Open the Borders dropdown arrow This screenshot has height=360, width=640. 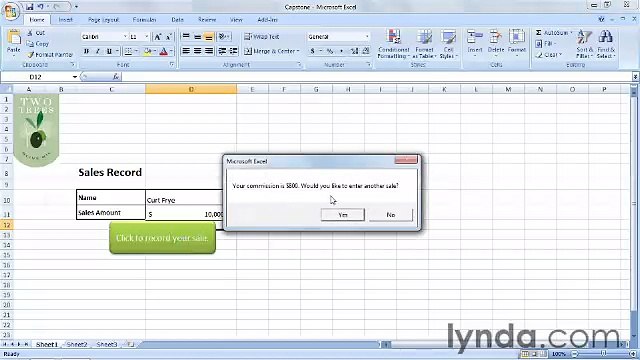(x=136, y=51)
